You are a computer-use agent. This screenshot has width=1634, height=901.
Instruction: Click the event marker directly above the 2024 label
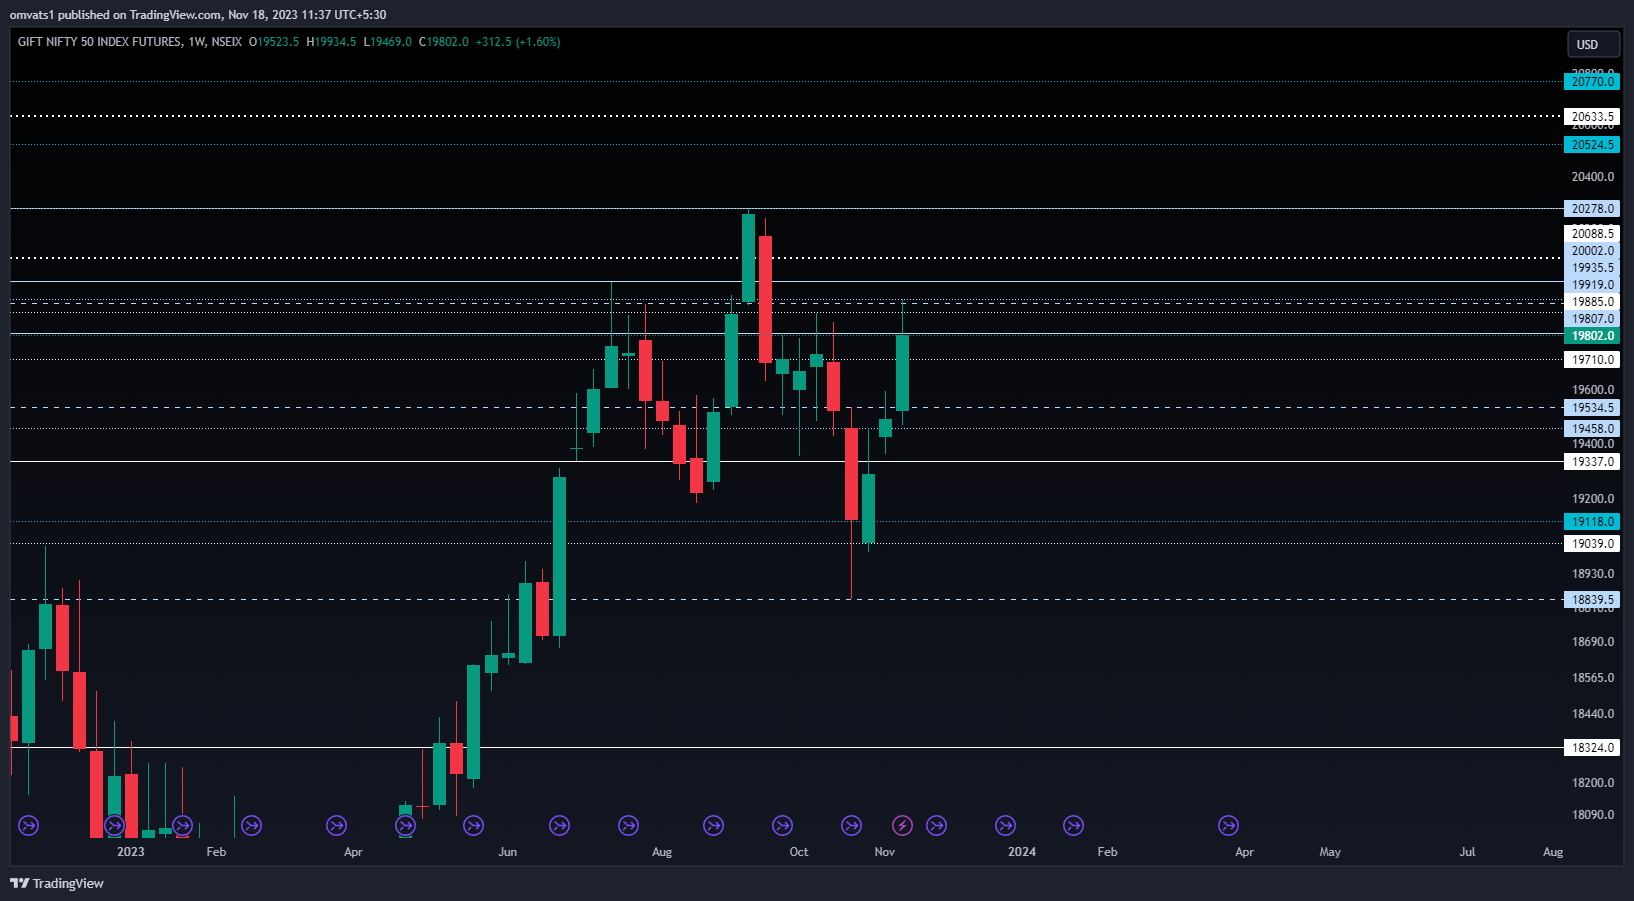click(1005, 825)
